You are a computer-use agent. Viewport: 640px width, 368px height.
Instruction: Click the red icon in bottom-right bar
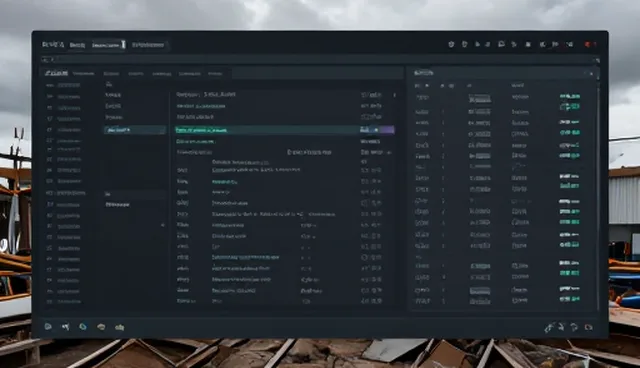[589, 327]
